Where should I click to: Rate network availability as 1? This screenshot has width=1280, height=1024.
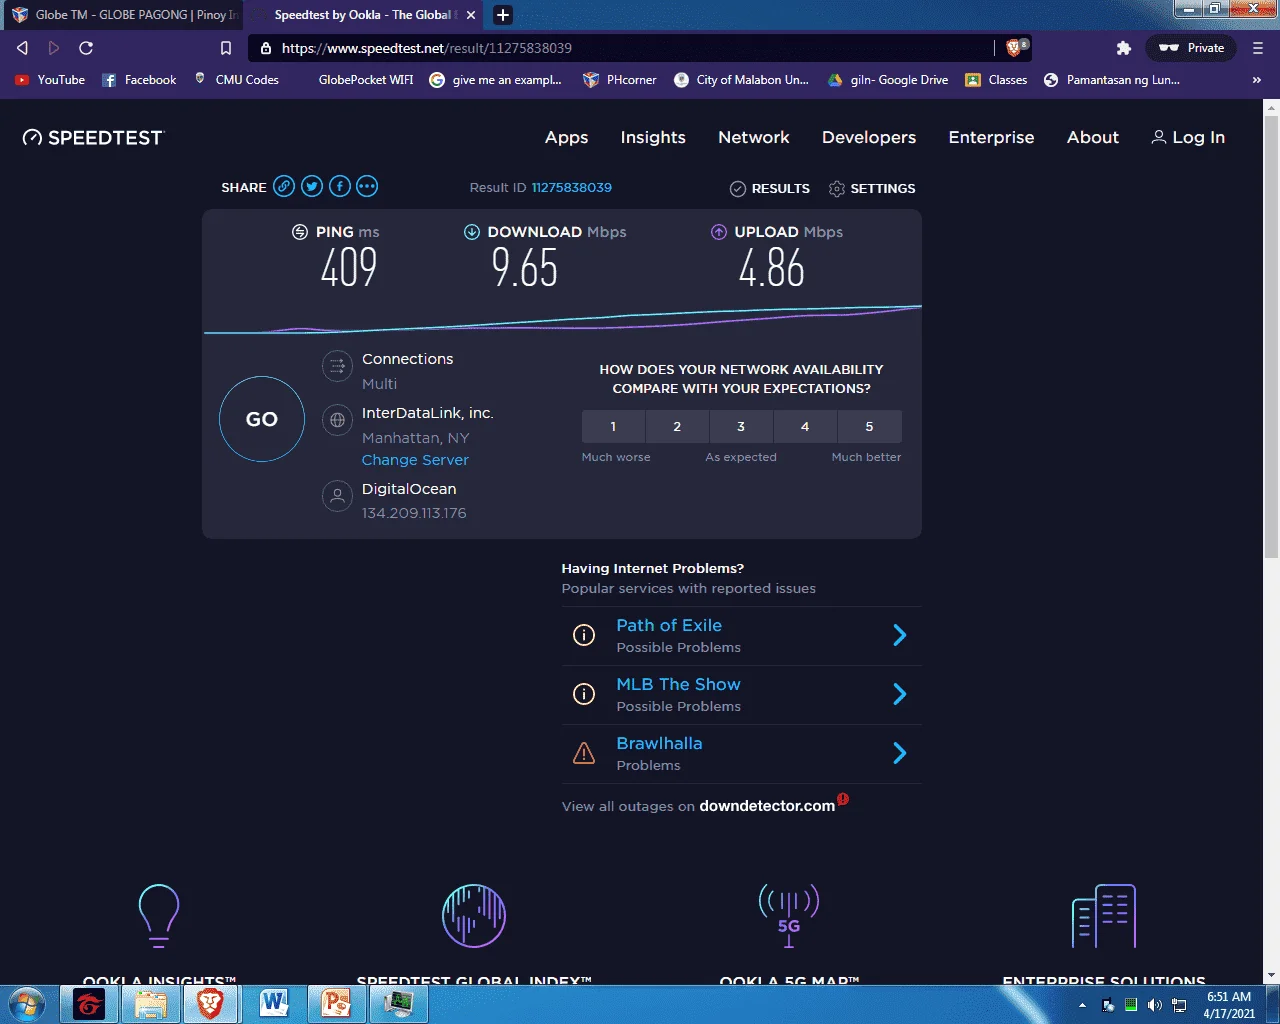tap(613, 426)
